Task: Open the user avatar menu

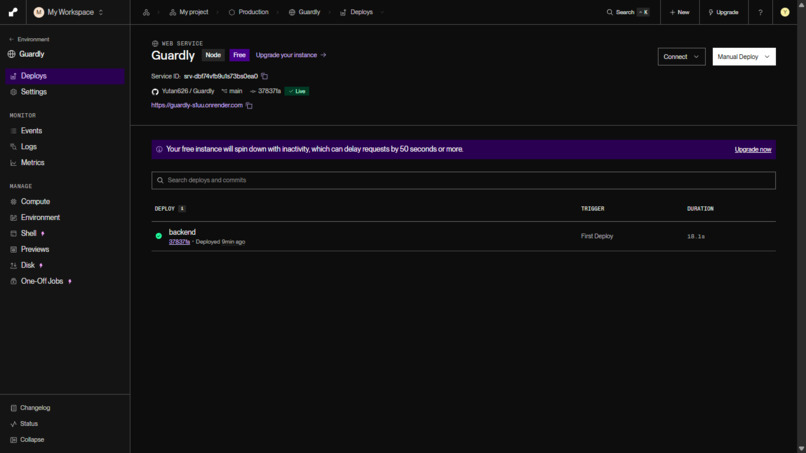Action: 784,12
